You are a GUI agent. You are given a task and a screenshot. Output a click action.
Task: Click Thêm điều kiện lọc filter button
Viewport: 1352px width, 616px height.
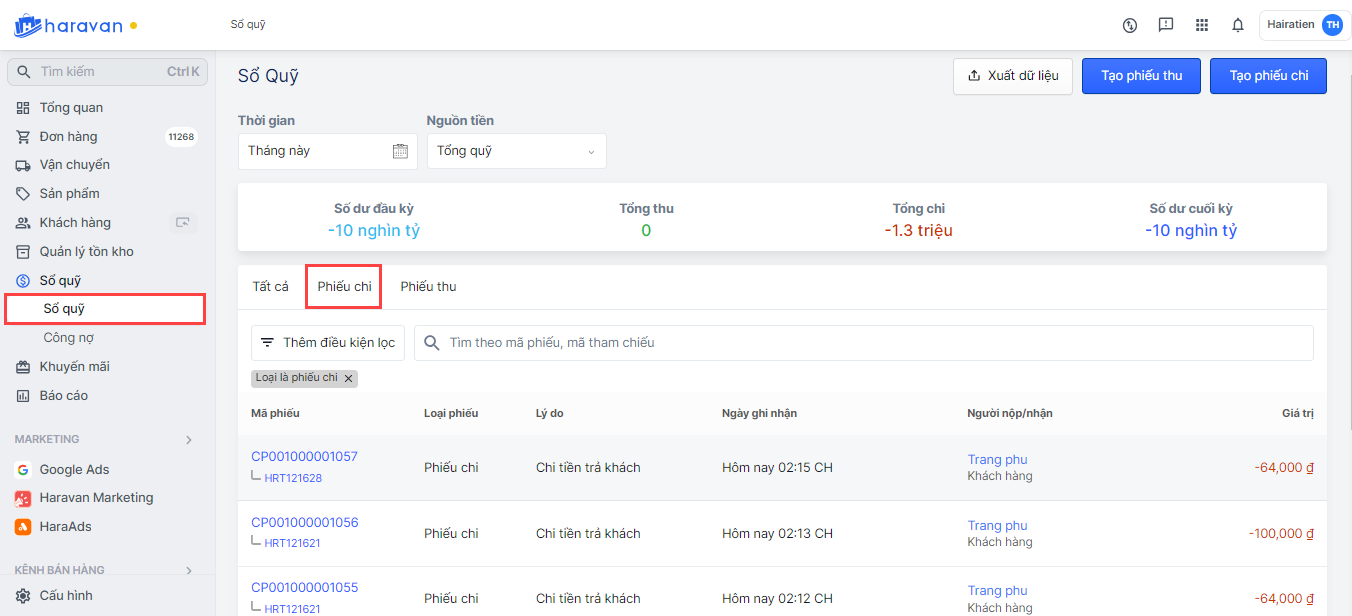[328, 343]
